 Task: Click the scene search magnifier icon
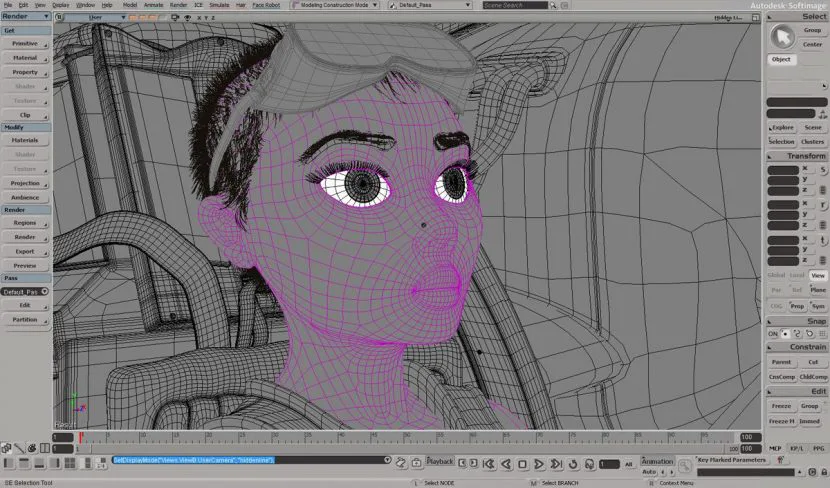[x=553, y=5]
